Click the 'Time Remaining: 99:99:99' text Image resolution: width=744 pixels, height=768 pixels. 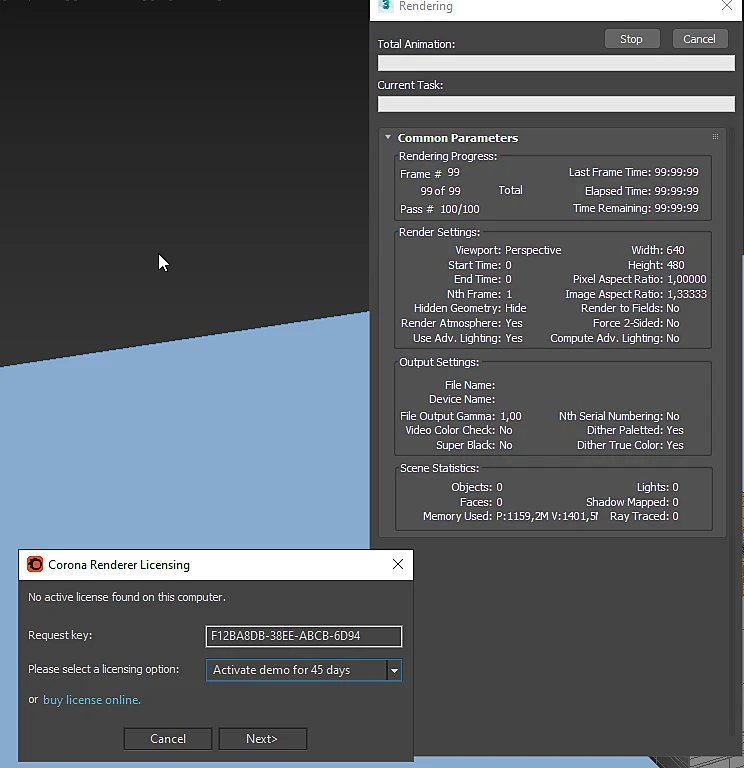pyautogui.click(x=636, y=208)
